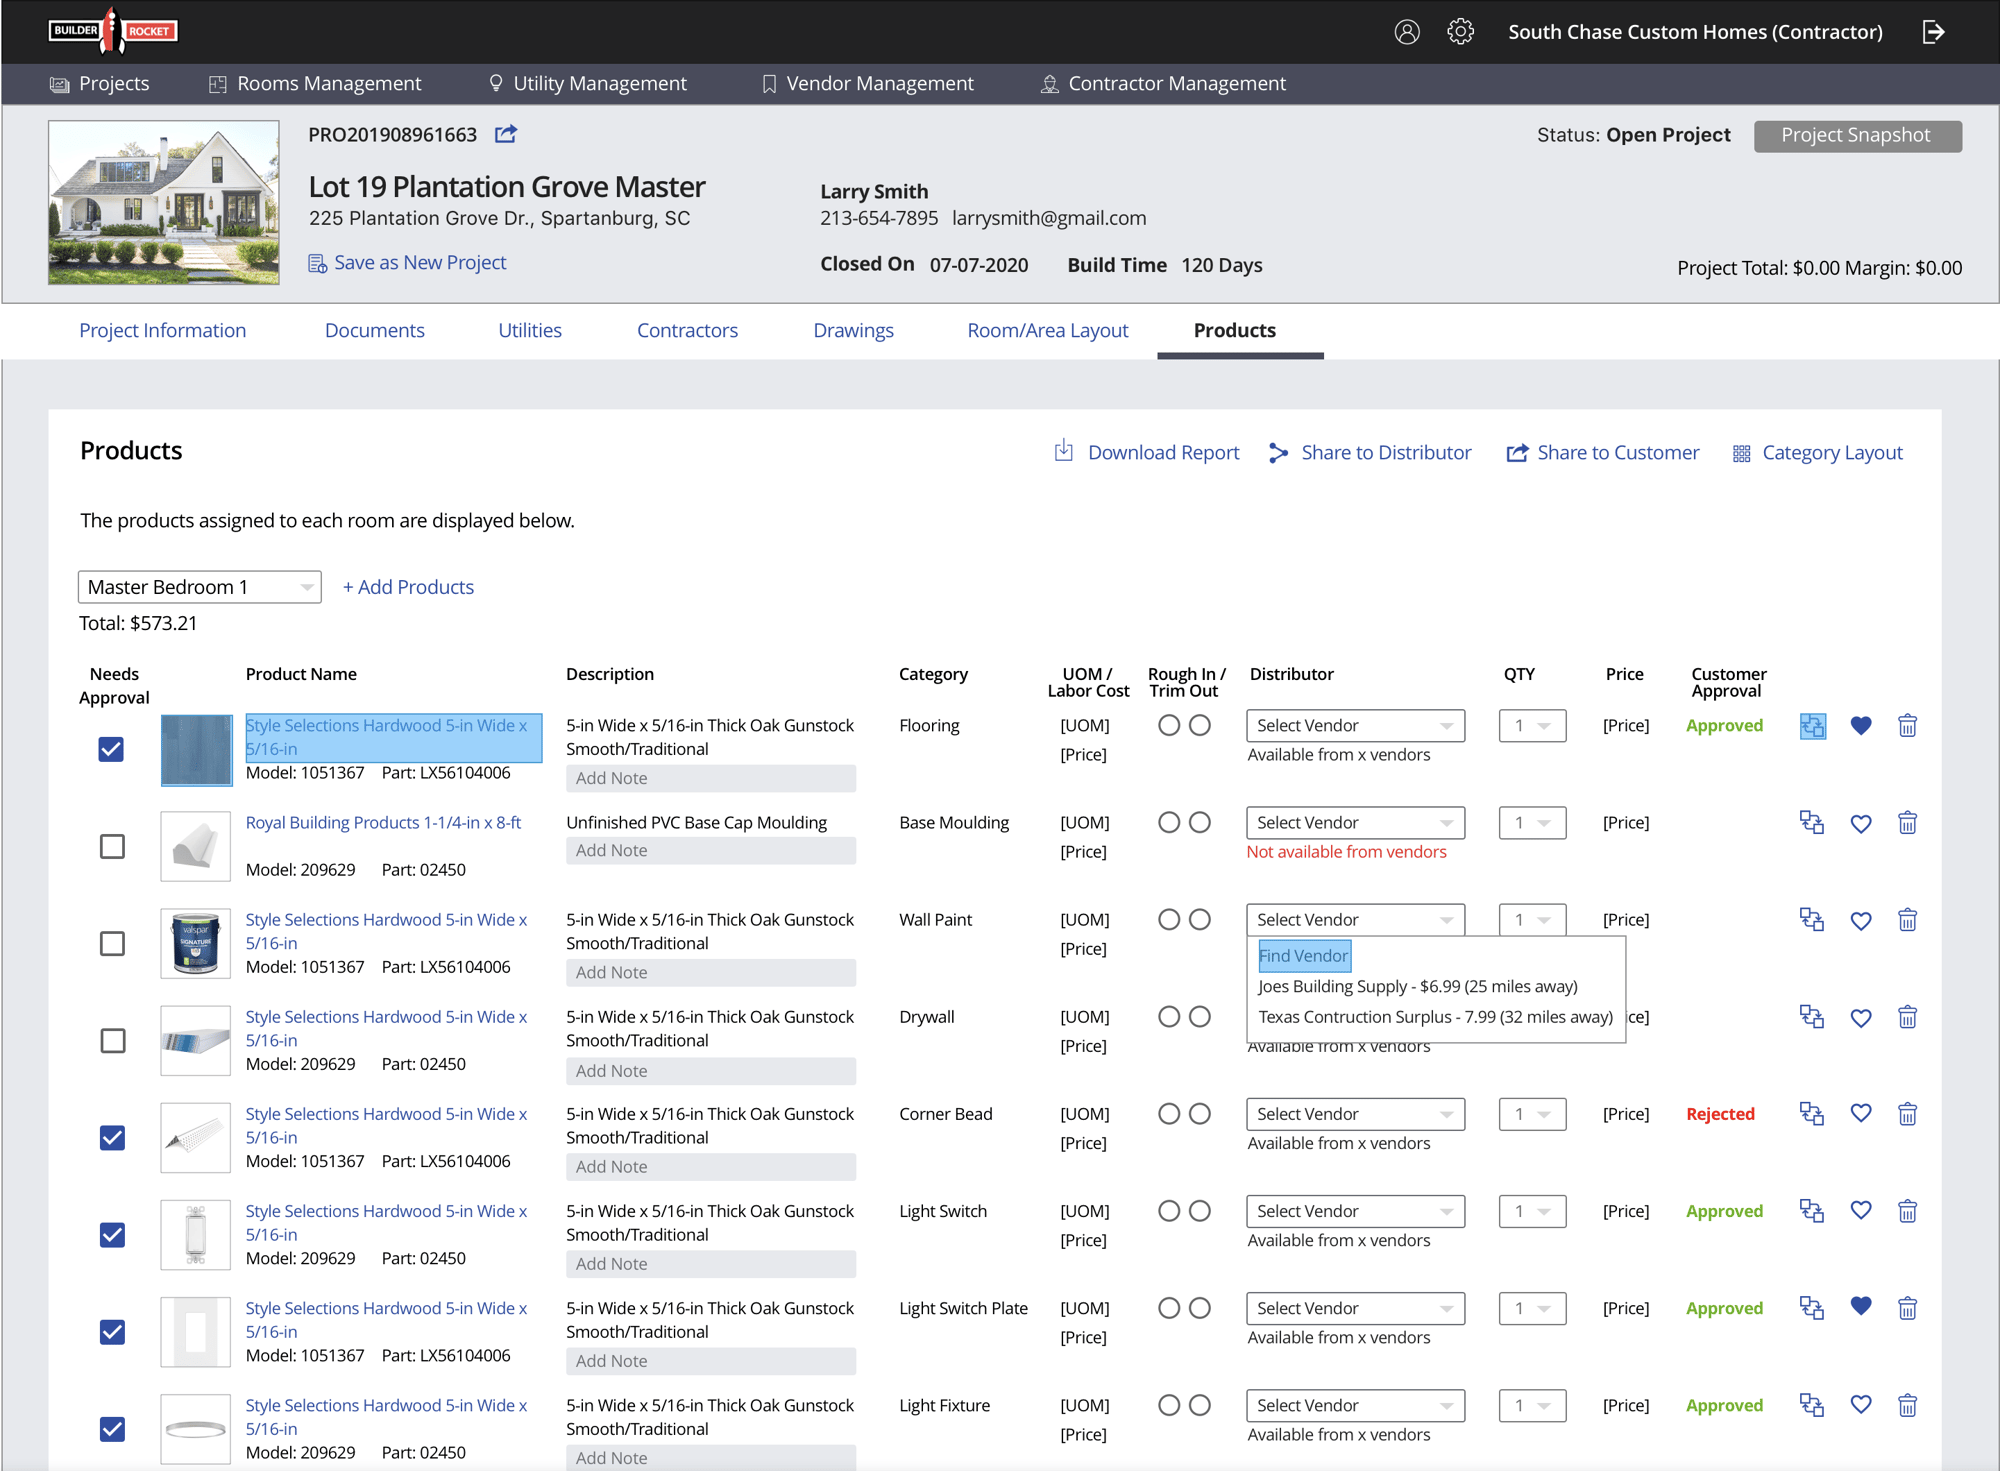This screenshot has height=1471, width=2000.
Task: Check Needs Approval for the Wall Paint product
Action: click(x=112, y=943)
